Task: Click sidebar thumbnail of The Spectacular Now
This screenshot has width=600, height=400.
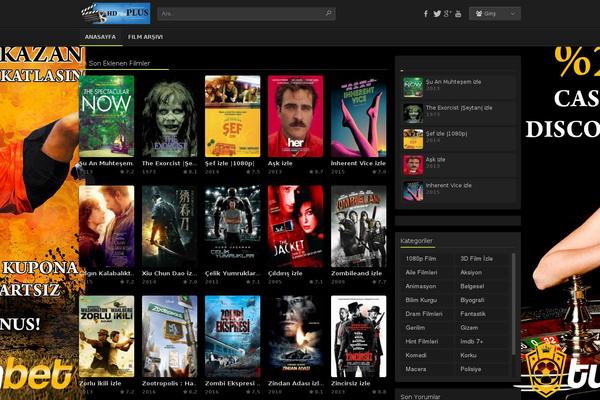Action: point(413,87)
